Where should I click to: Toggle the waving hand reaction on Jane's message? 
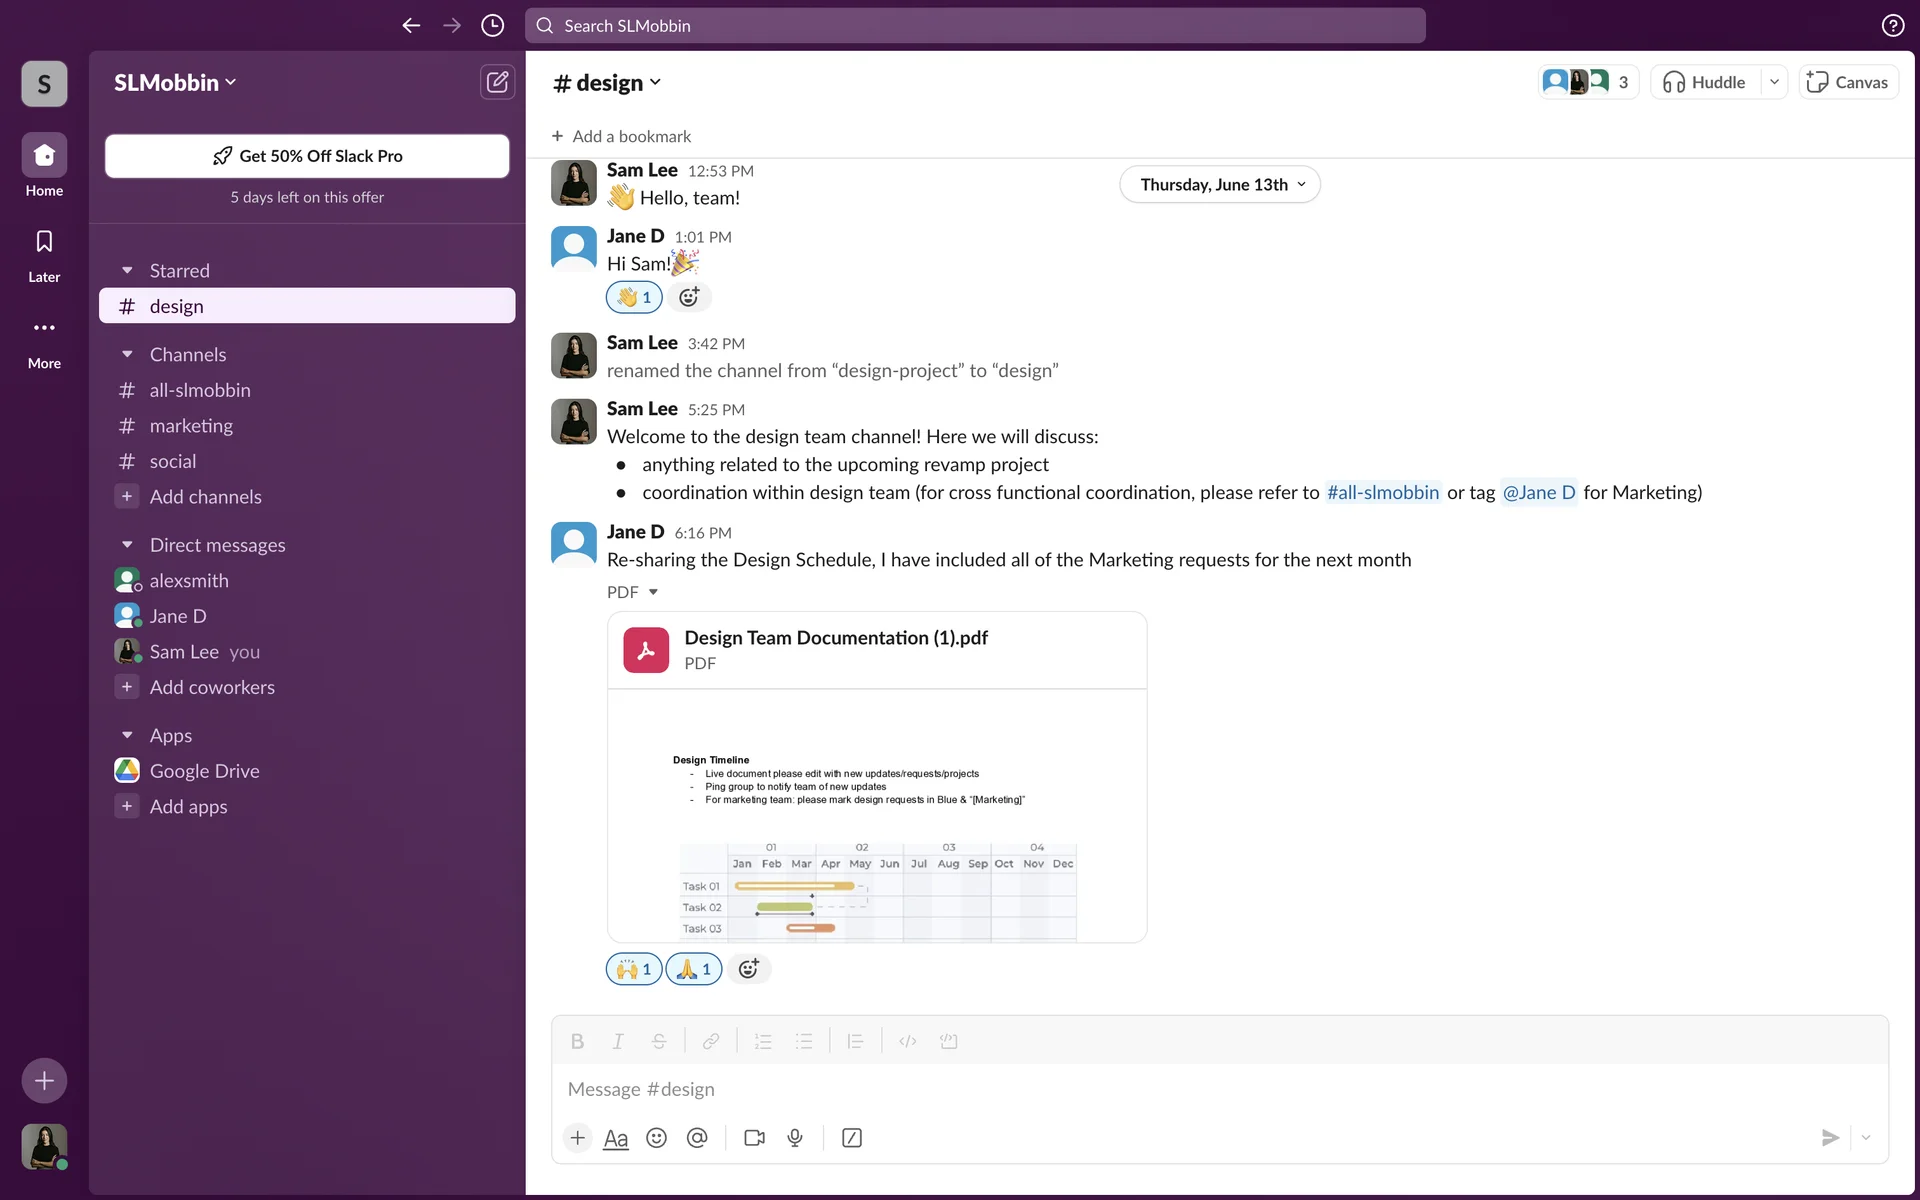click(x=634, y=297)
